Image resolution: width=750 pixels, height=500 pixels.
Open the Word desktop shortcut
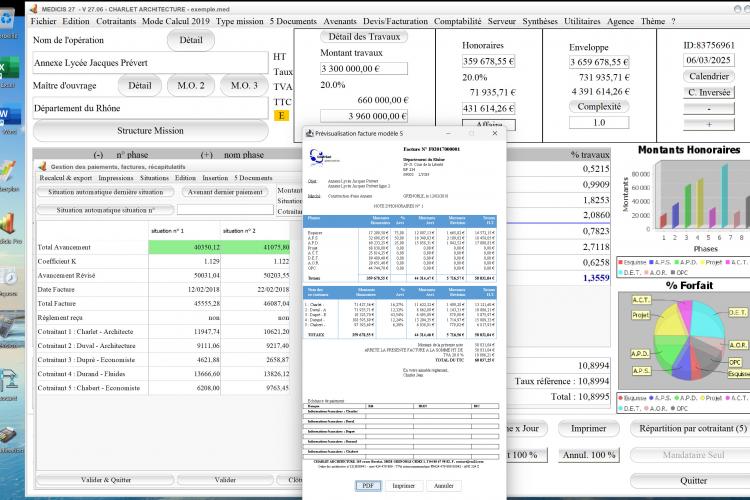(9, 115)
